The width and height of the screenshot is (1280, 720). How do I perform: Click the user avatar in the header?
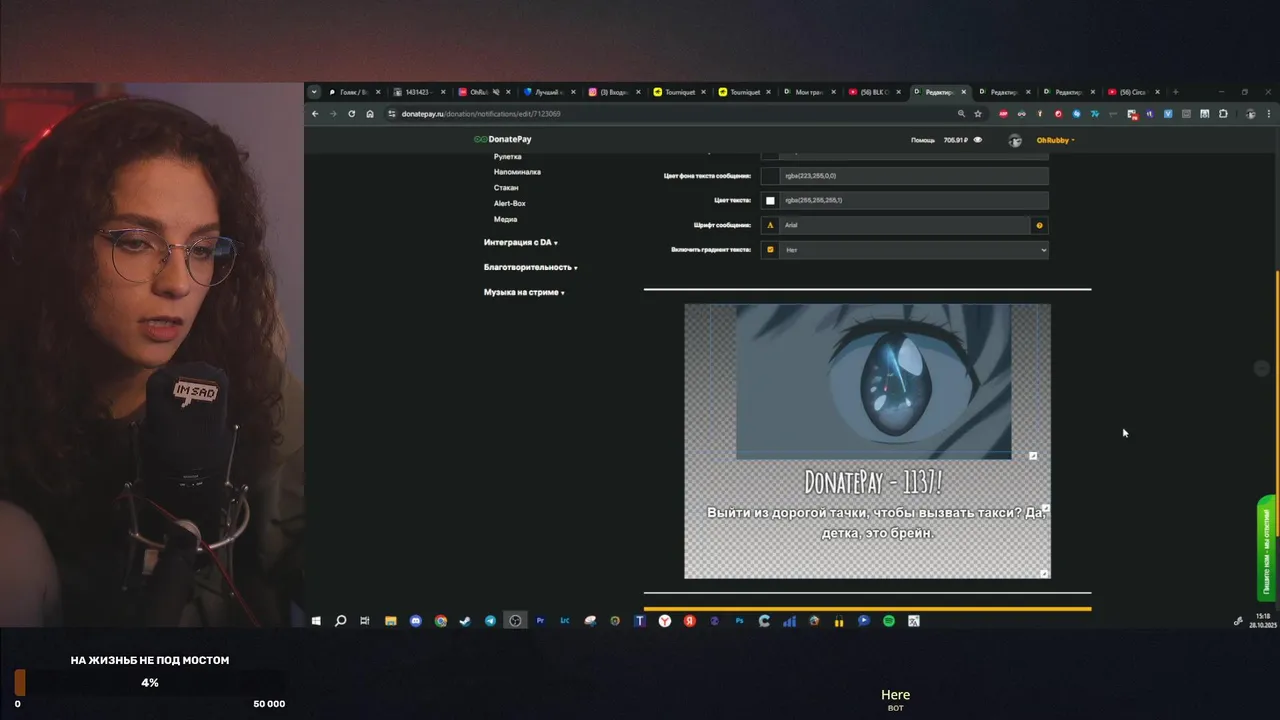point(1015,140)
